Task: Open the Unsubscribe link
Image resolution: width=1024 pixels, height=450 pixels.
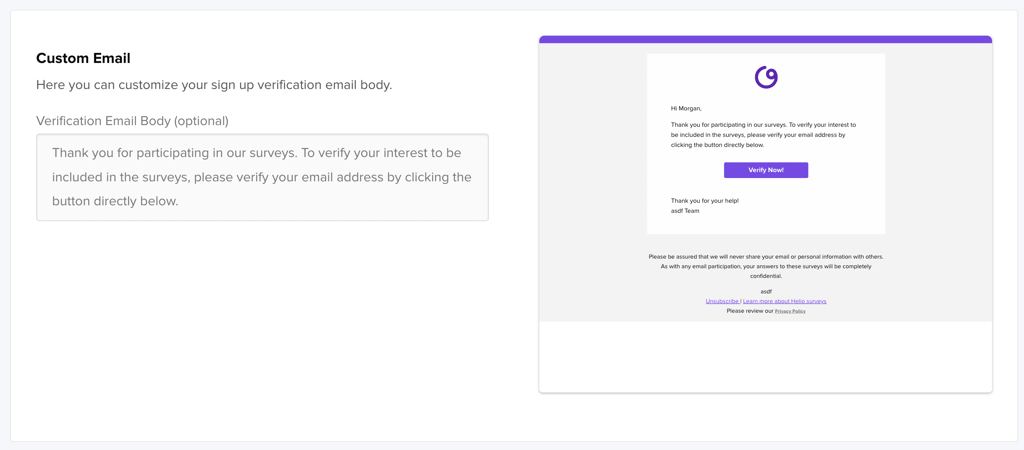Action: click(x=722, y=301)
